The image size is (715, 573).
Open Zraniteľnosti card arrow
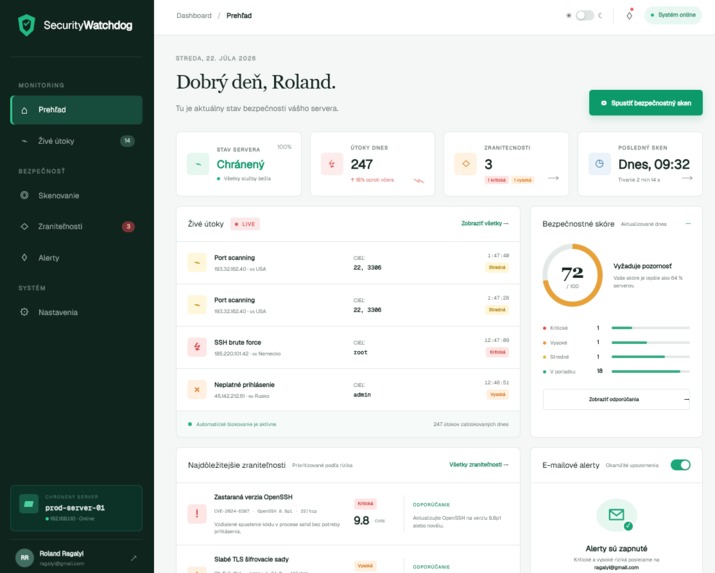coord(554,178)
